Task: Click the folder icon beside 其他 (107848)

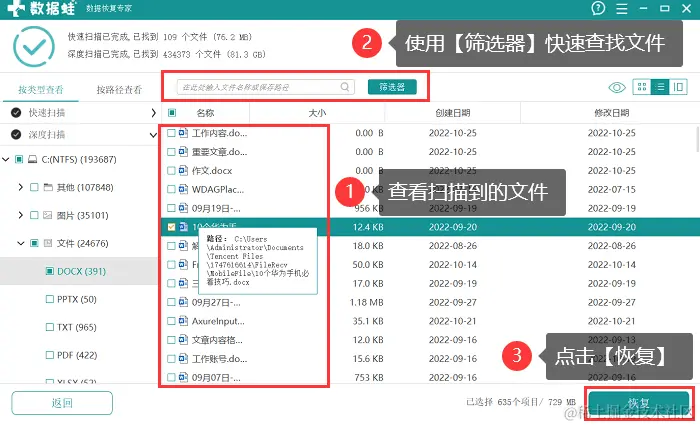Action: 48,187
